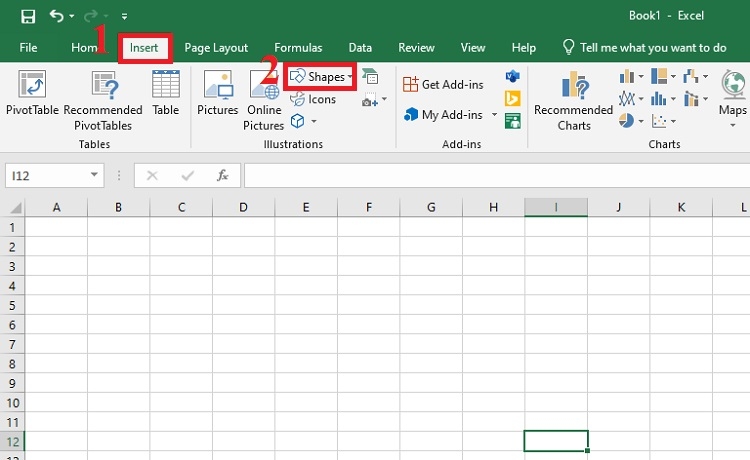Image resolution: width=750 pixels, height=460 pixels.
Task: Open the Name Box dropdown arrow
Action: coord(94,175)
